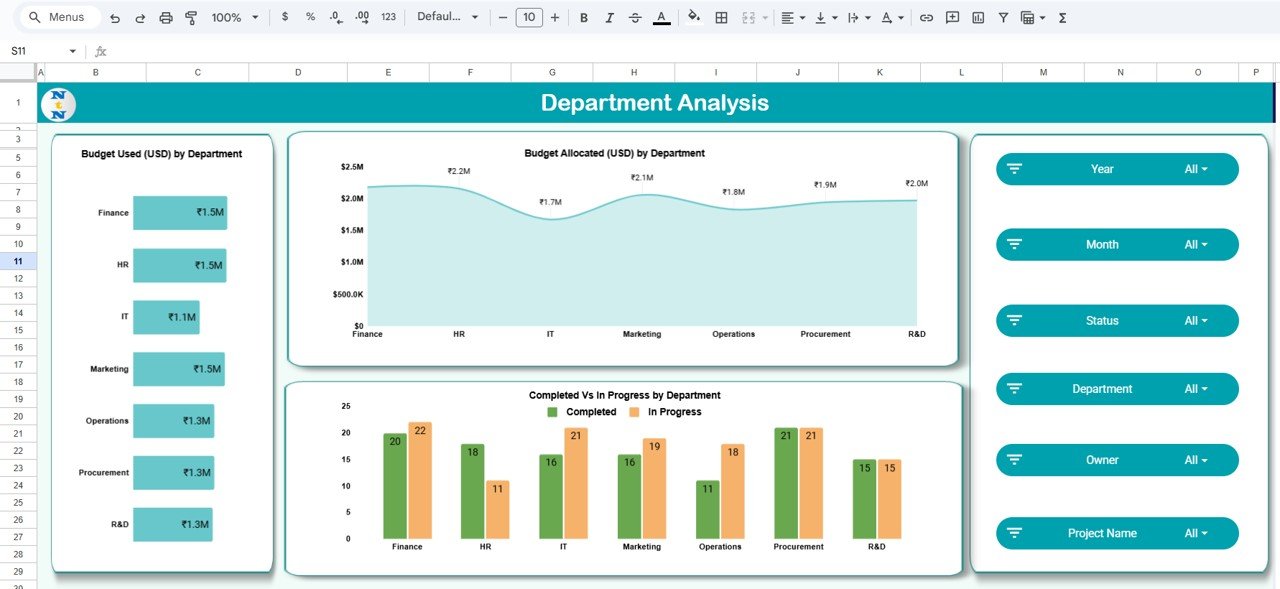
Task: Print the spreadsheet using the printer icon
Action: click(x=166, y=17)
